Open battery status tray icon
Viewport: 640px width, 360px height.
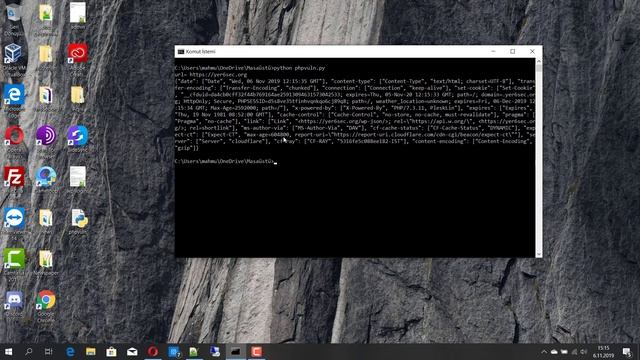[564, 351]
